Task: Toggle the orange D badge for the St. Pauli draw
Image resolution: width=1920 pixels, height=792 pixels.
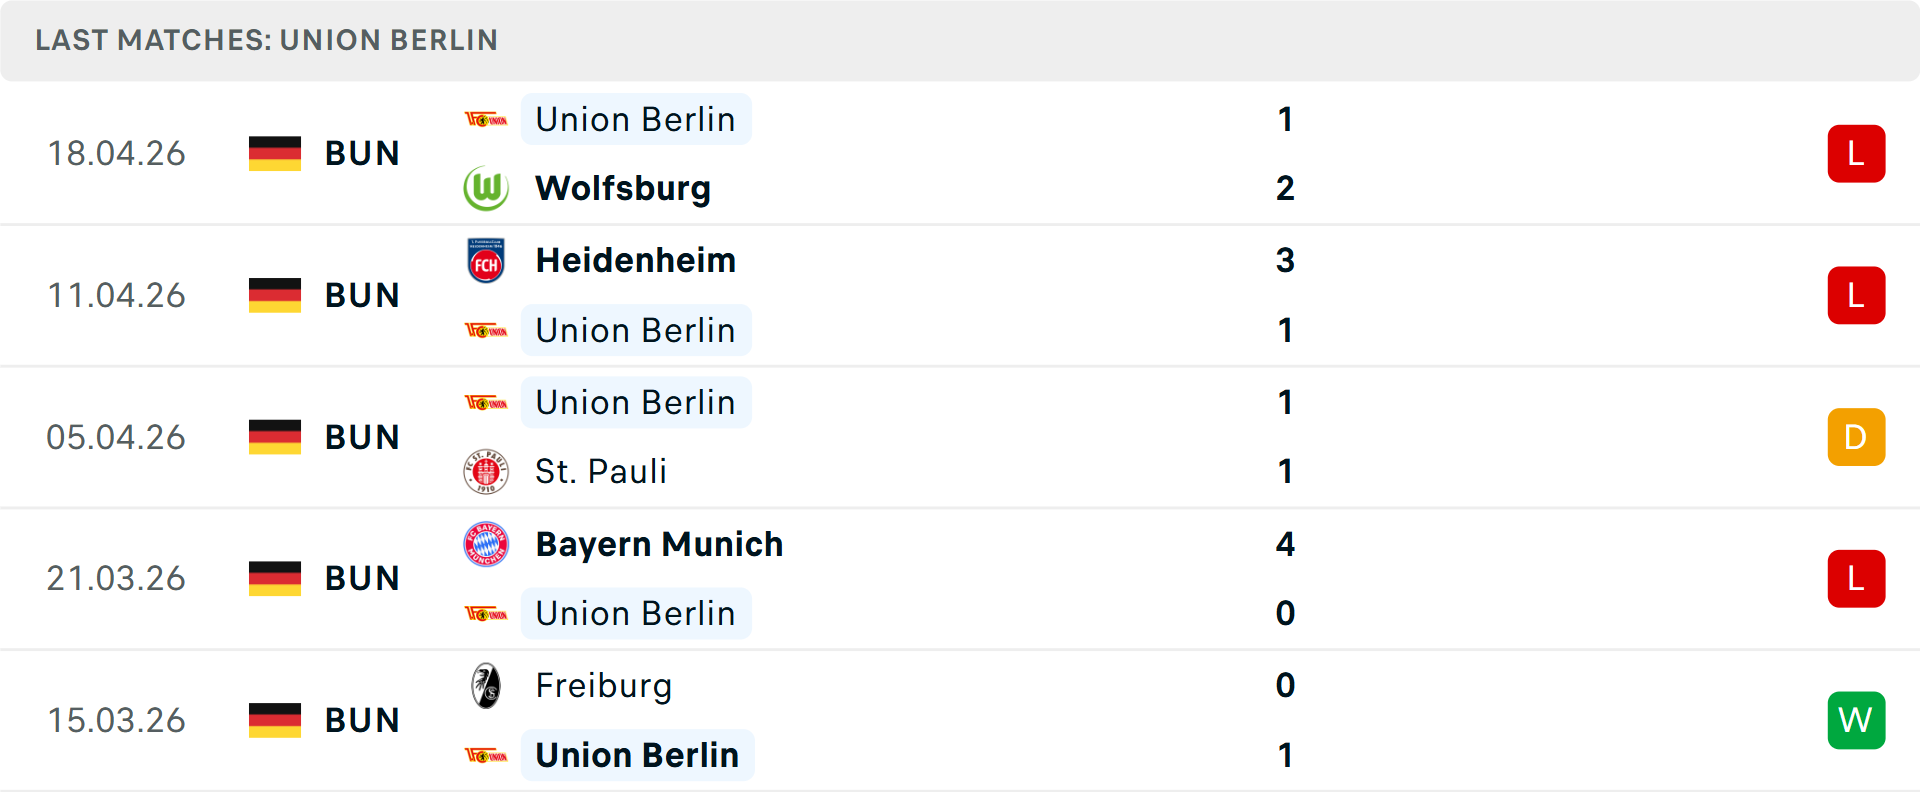Action: 1857,437
